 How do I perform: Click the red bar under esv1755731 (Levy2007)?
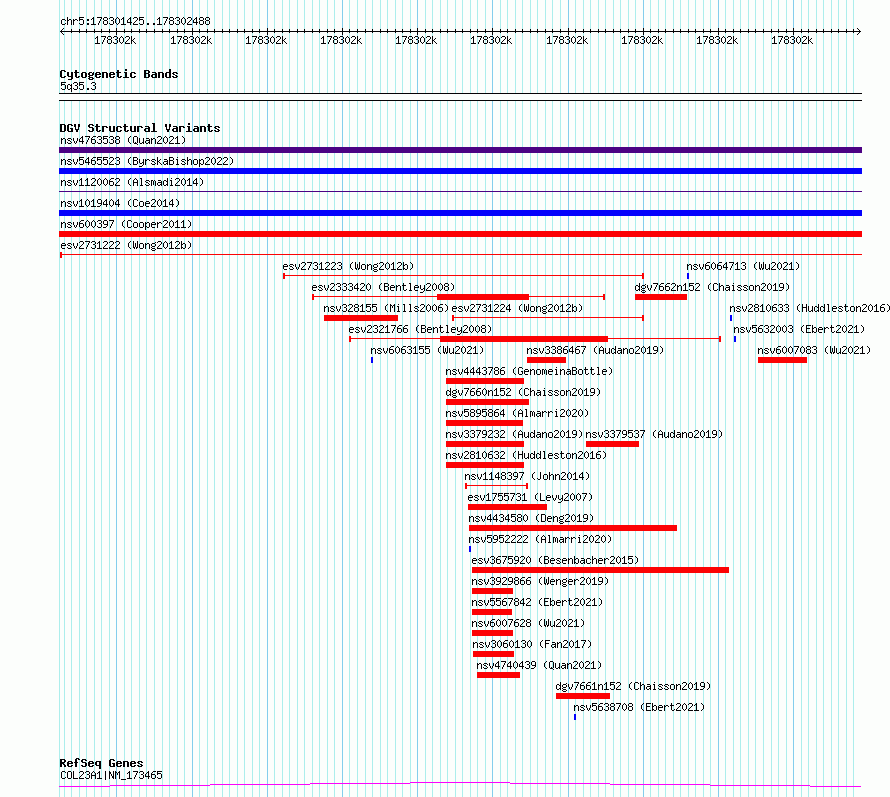pyautogui.click(x=507, y=507)
